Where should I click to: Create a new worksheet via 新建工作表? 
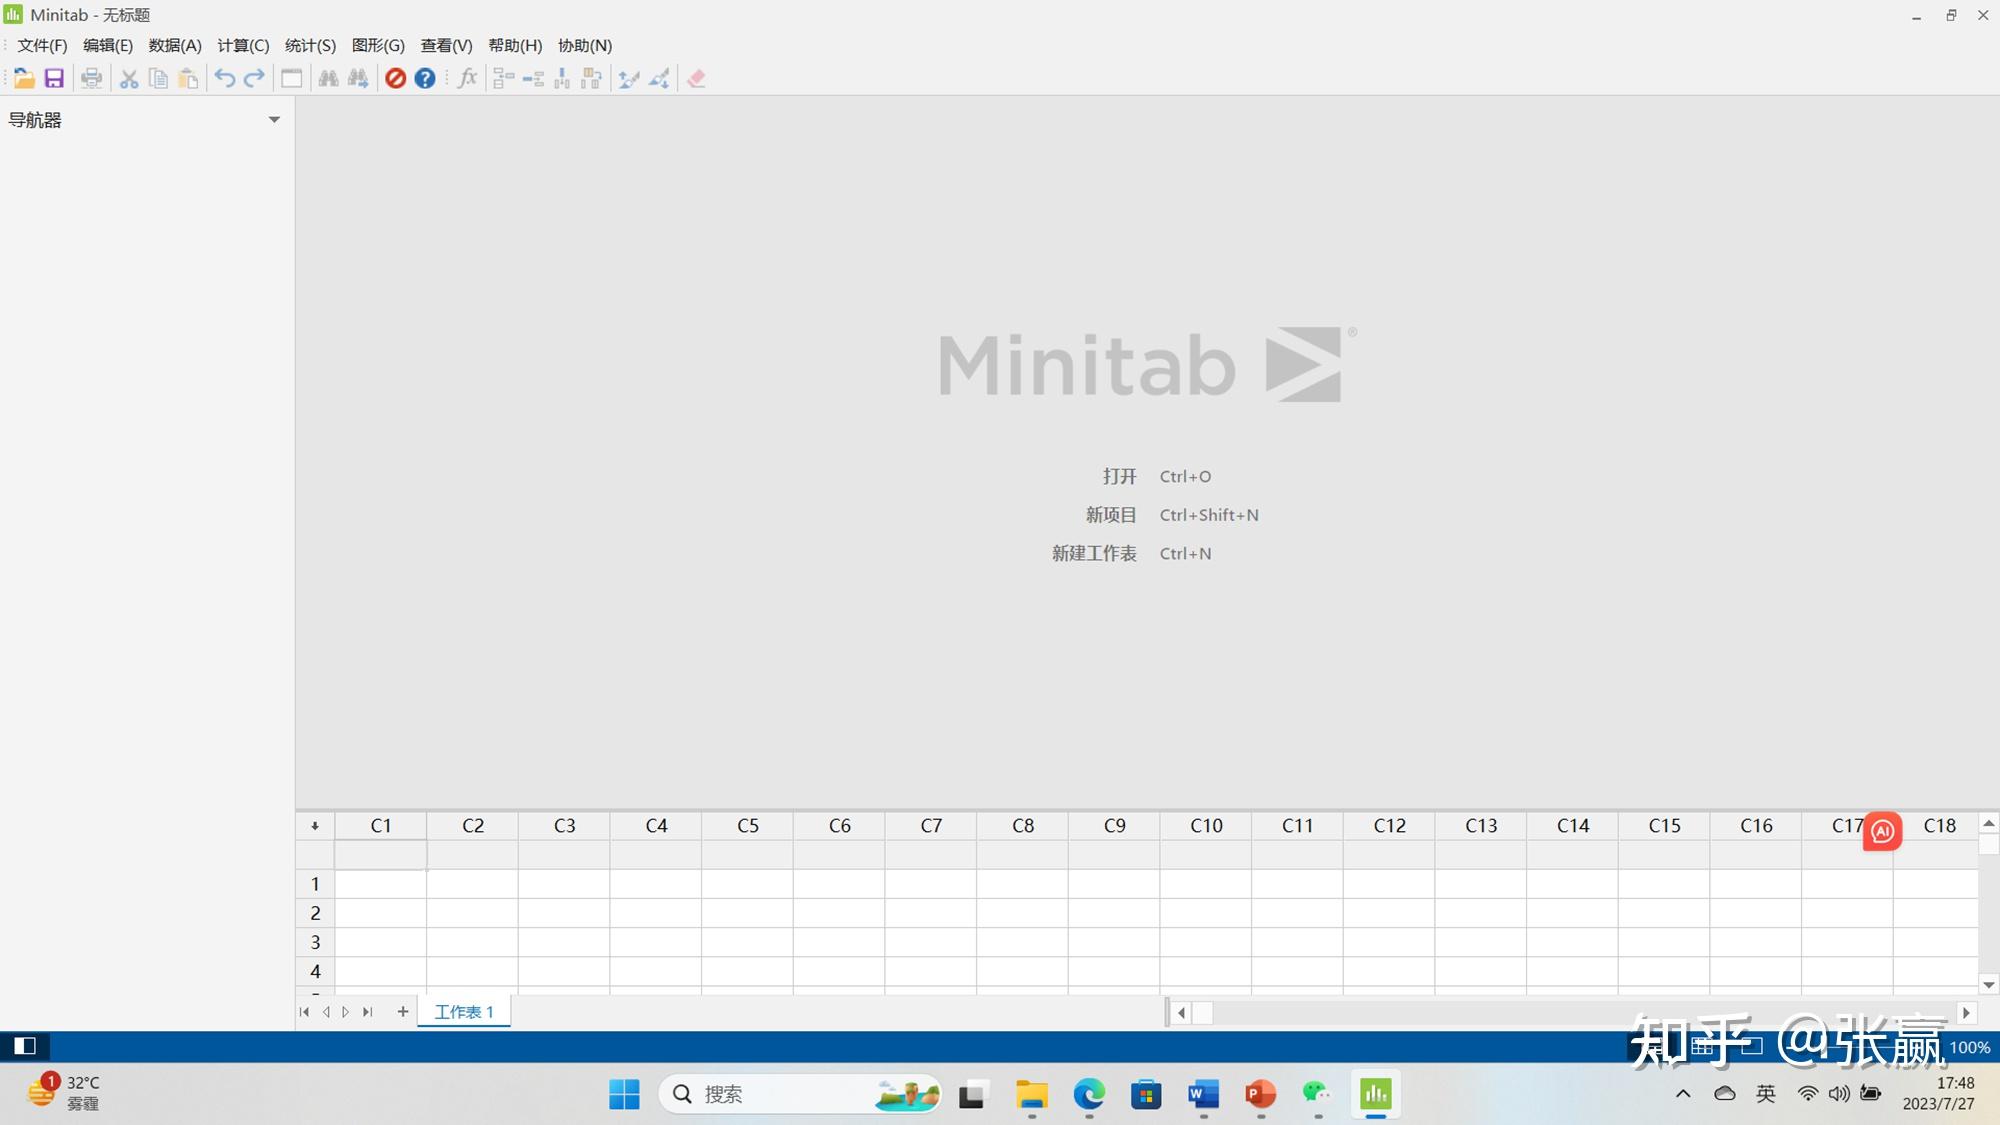click(1093, 553)
